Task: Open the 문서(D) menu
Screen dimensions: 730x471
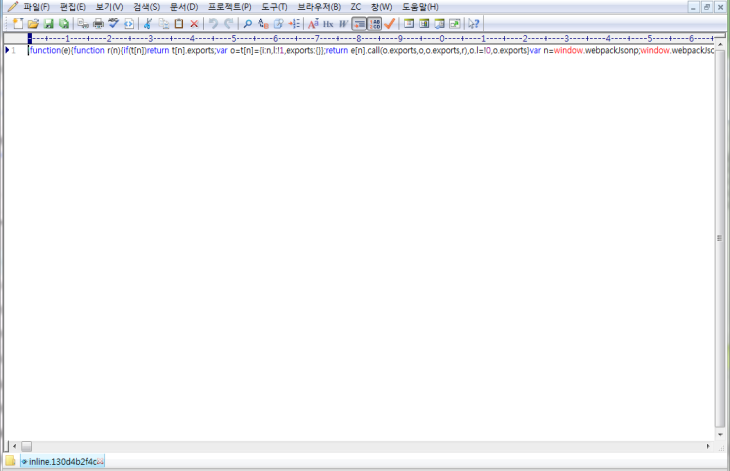Action: point(183,7)
